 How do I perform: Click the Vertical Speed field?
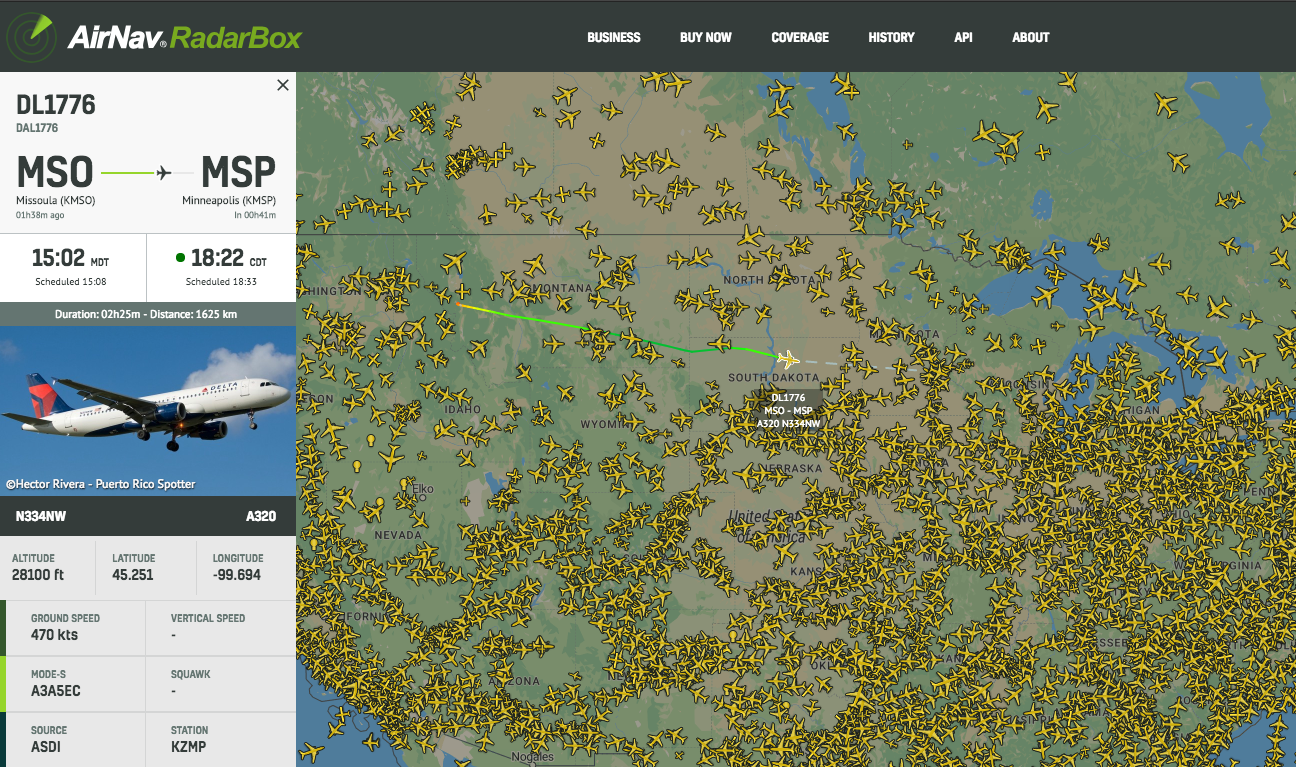click(x=221, y=628)
